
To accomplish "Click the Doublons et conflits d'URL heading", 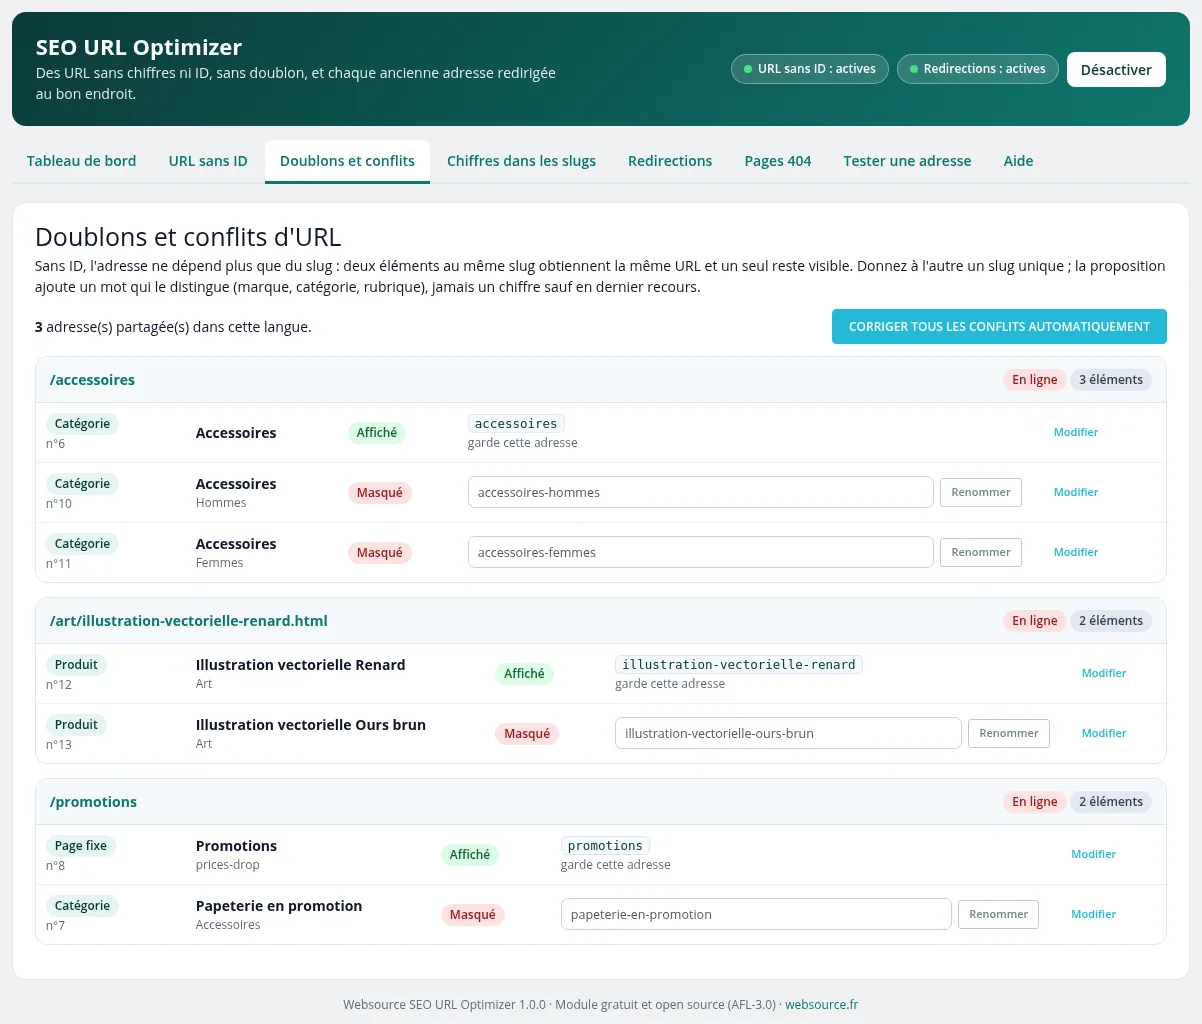I will (x=188, y=237).
